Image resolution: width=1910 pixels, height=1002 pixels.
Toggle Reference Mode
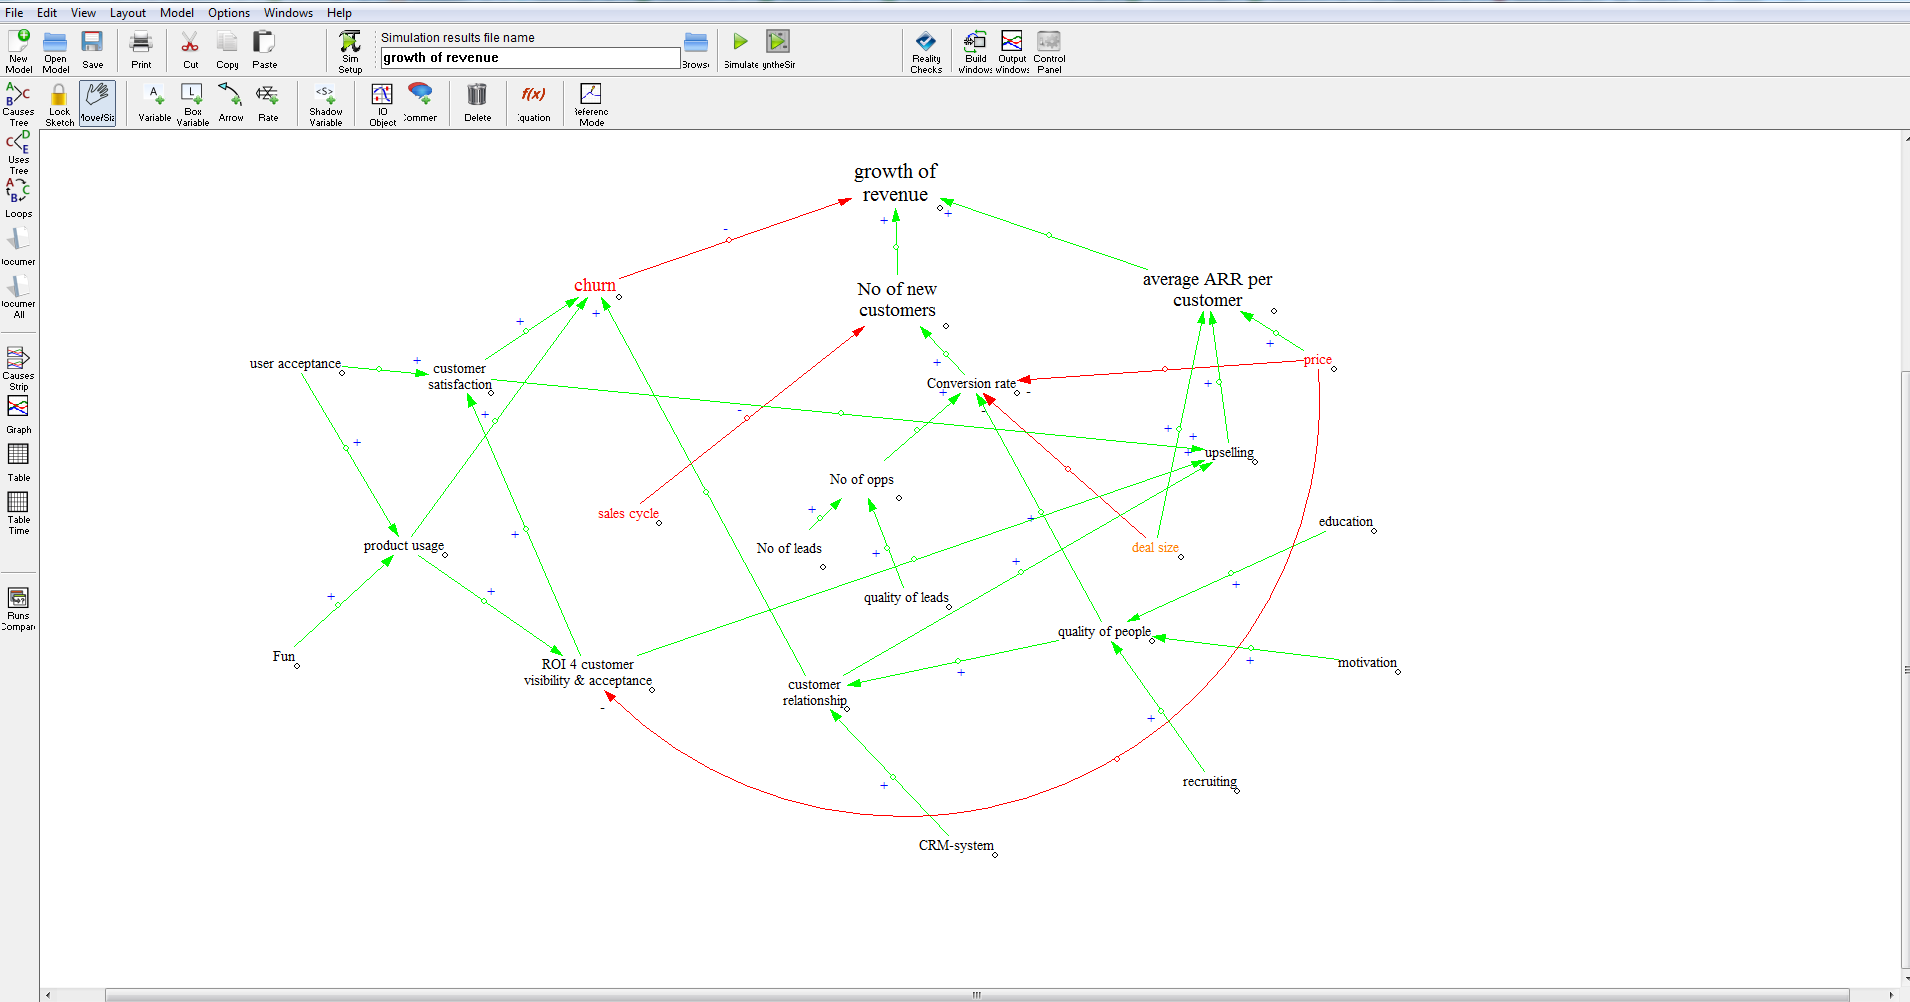coord(591,104)
